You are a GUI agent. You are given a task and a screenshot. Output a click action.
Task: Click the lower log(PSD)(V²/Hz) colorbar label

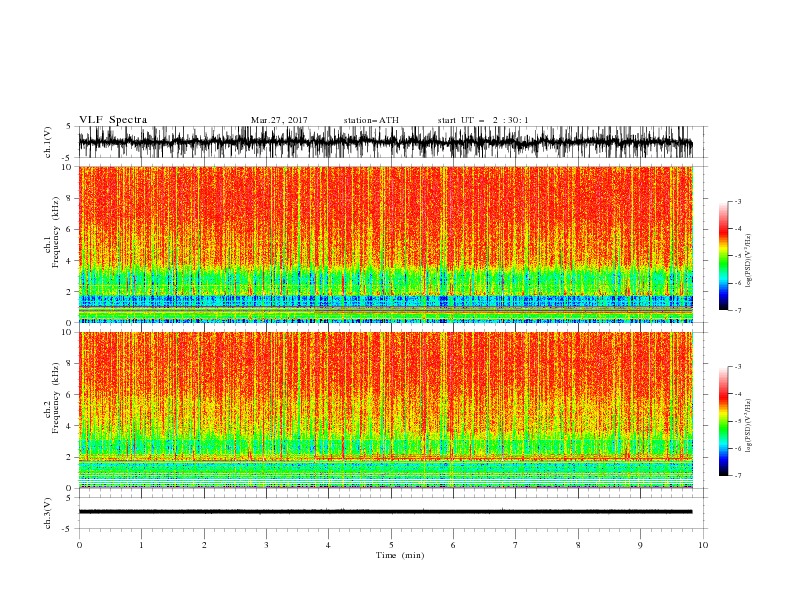748,425
